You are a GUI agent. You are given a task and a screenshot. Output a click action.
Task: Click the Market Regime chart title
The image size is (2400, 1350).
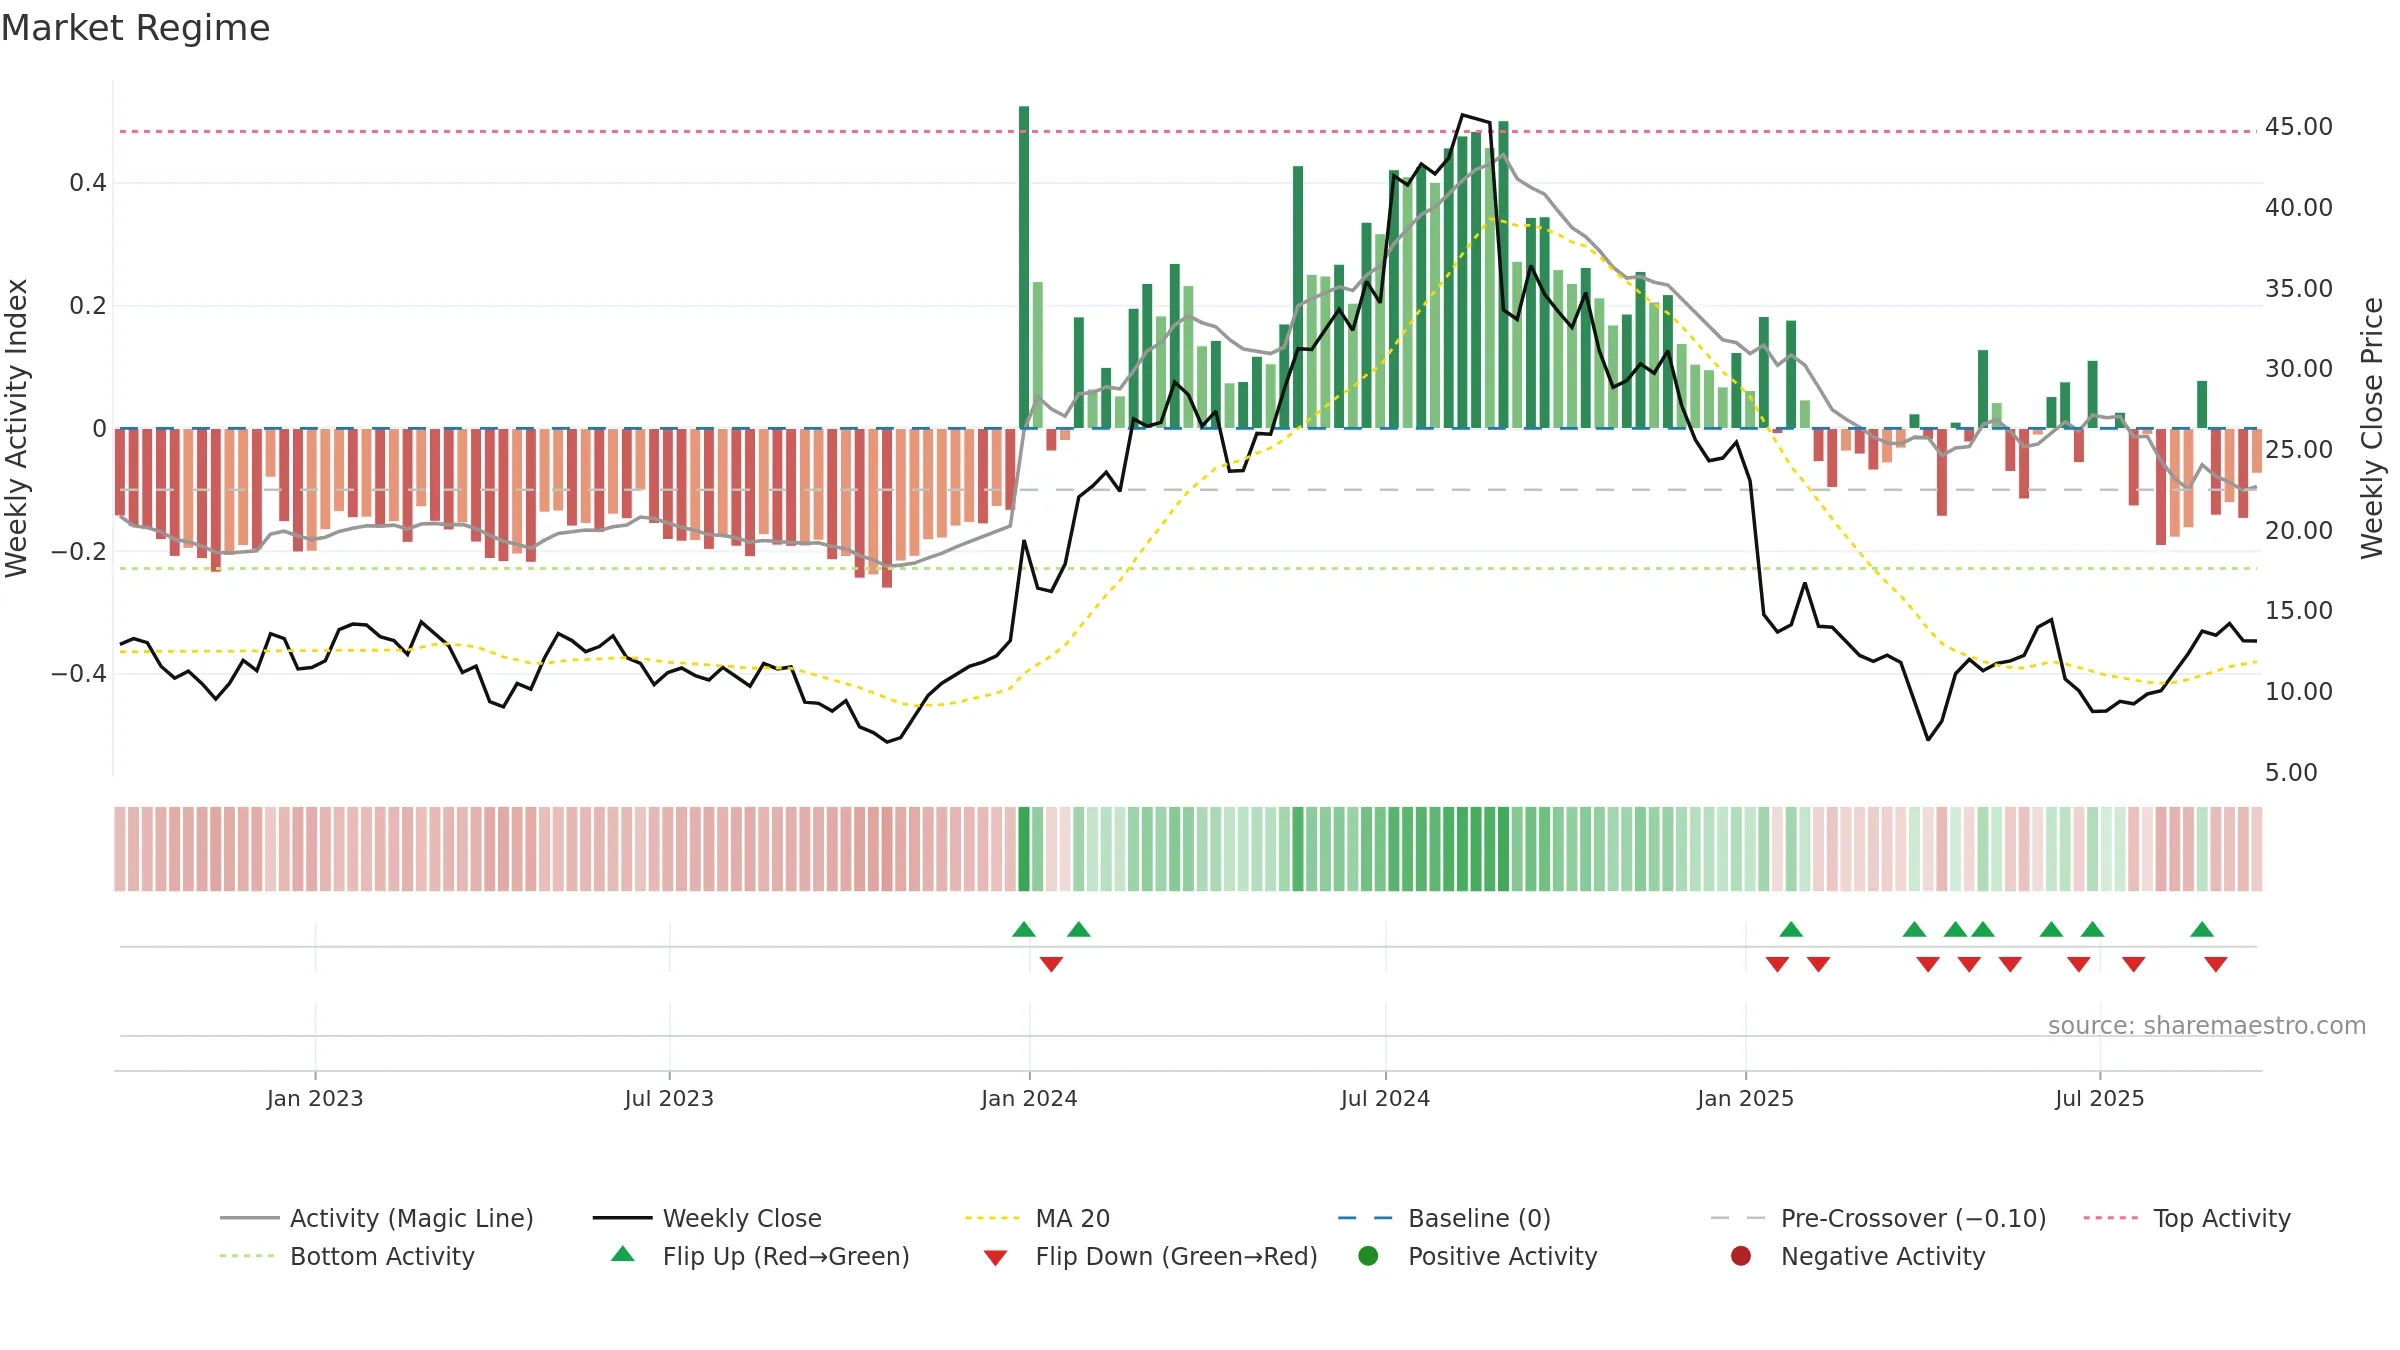click(135, 28)
